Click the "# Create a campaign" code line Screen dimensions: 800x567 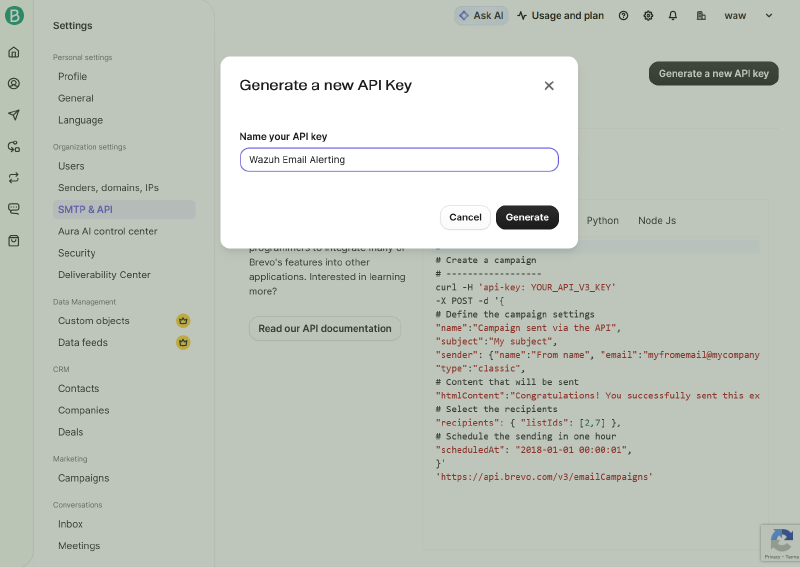(486, 260)
